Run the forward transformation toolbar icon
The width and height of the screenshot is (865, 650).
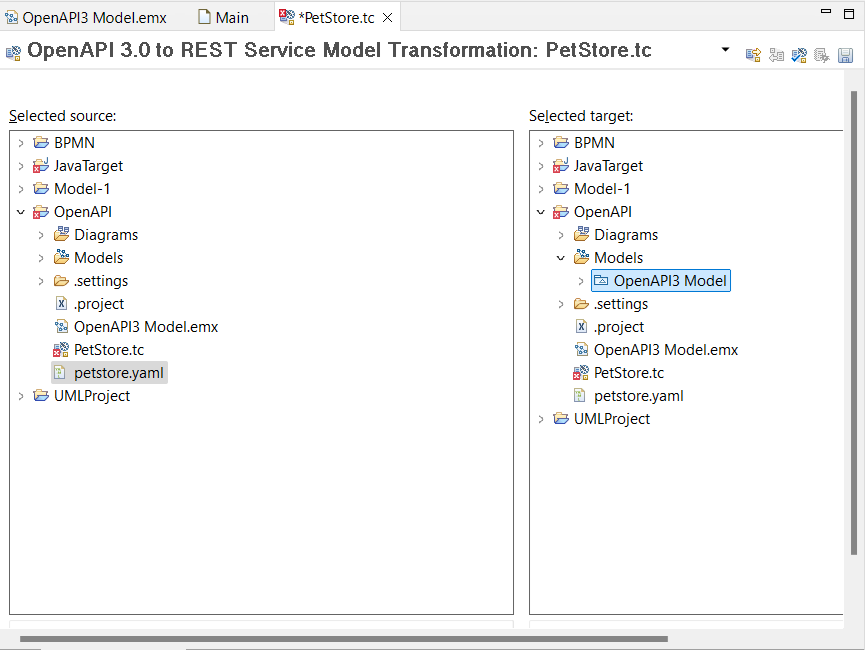tap(753, 55)
